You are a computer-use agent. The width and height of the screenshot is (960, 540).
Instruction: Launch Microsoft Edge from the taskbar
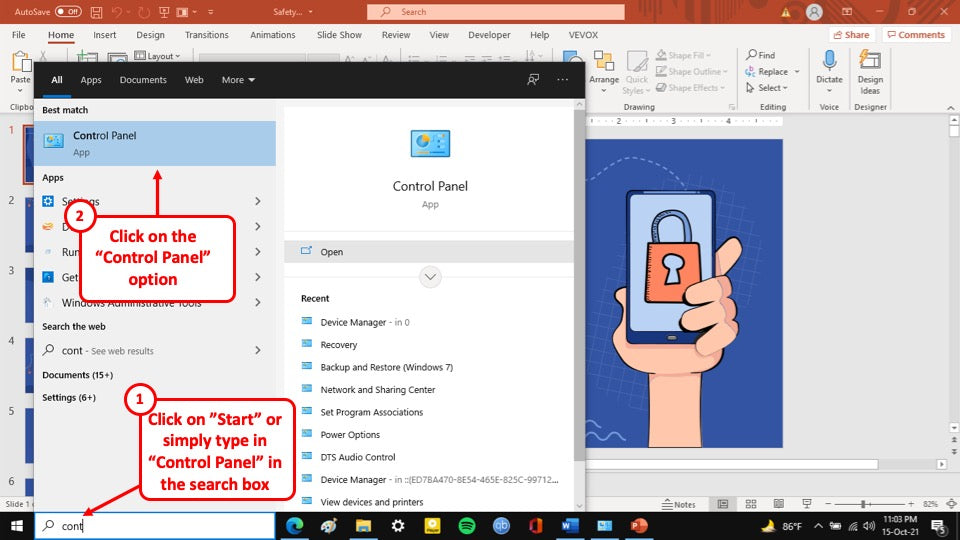pos(294,526)
